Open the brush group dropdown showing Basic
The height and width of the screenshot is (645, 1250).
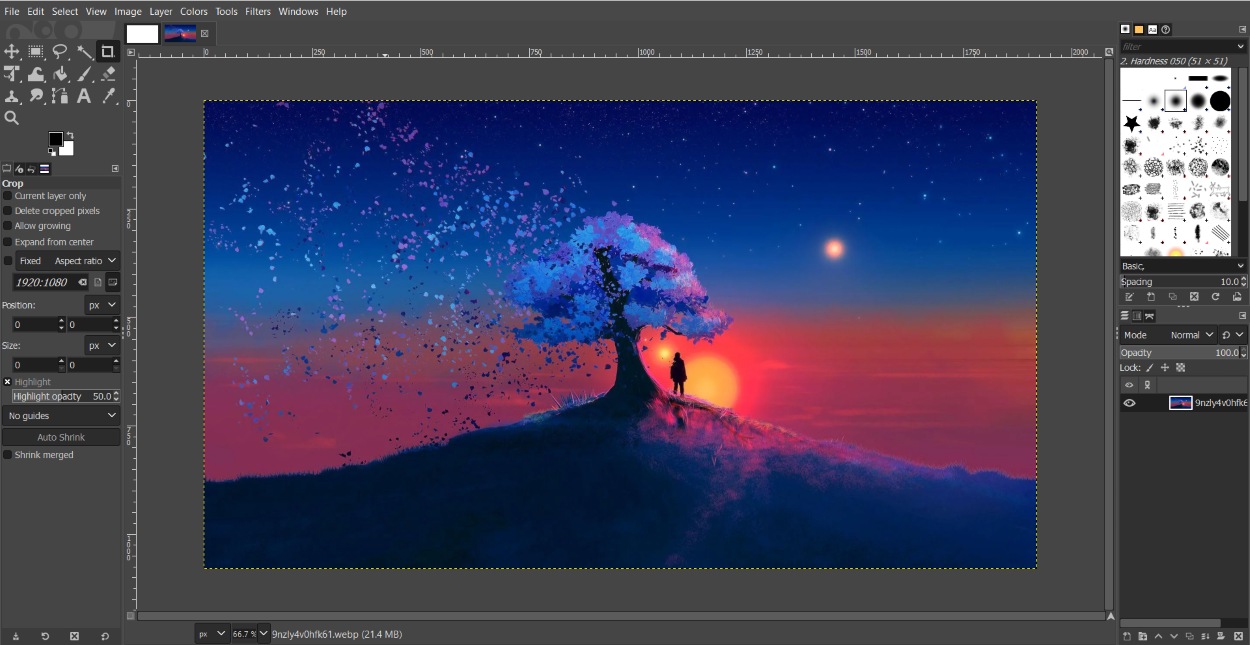[1180, 266]
